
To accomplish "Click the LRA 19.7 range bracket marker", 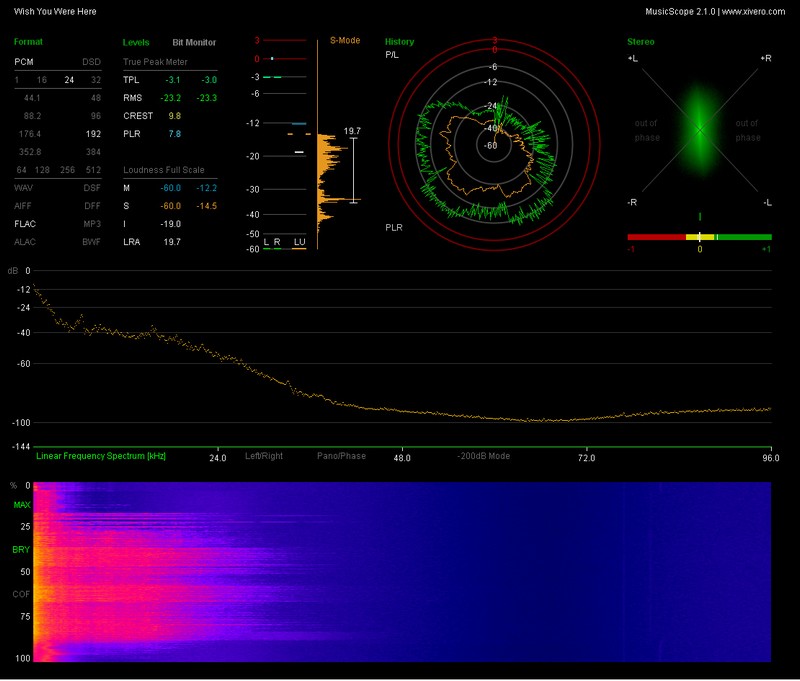I will (353, 170).
